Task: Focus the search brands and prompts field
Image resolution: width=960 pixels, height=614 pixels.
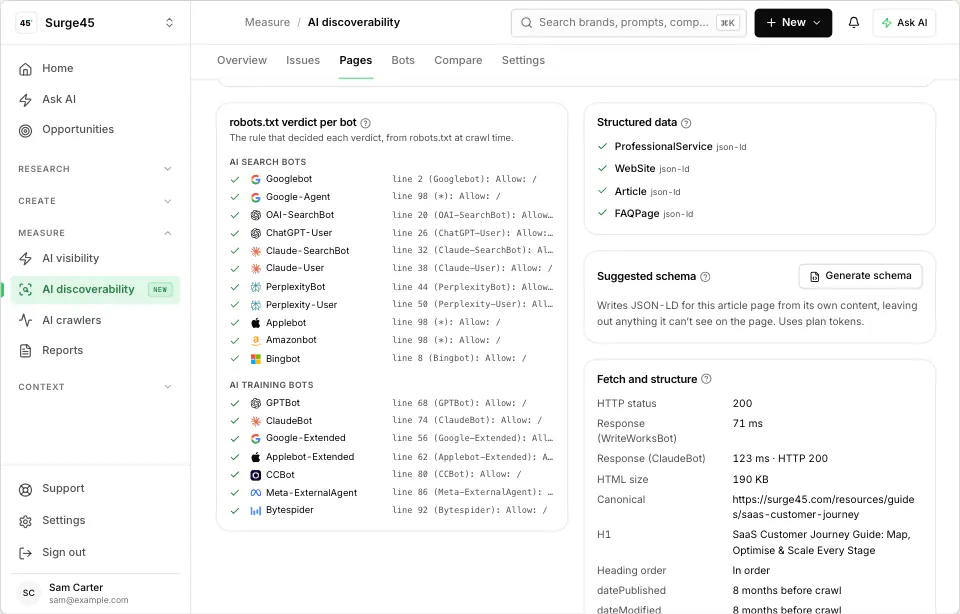Action: (x=628, y=23)
